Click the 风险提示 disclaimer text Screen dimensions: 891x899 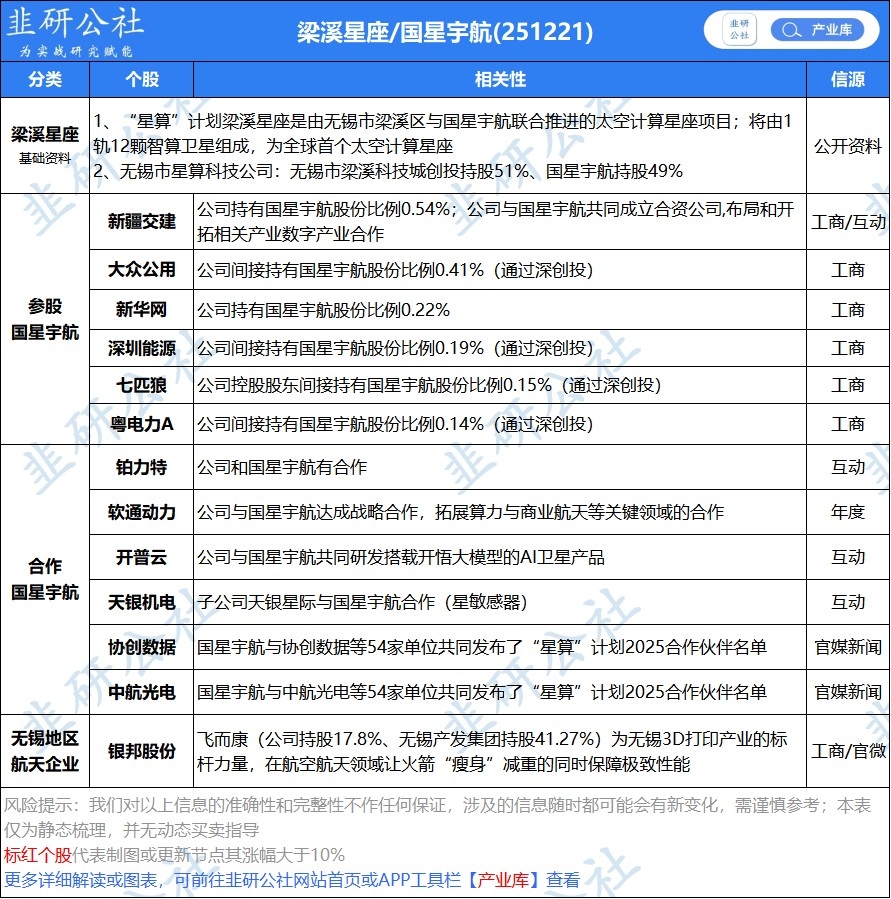(437, 817)
